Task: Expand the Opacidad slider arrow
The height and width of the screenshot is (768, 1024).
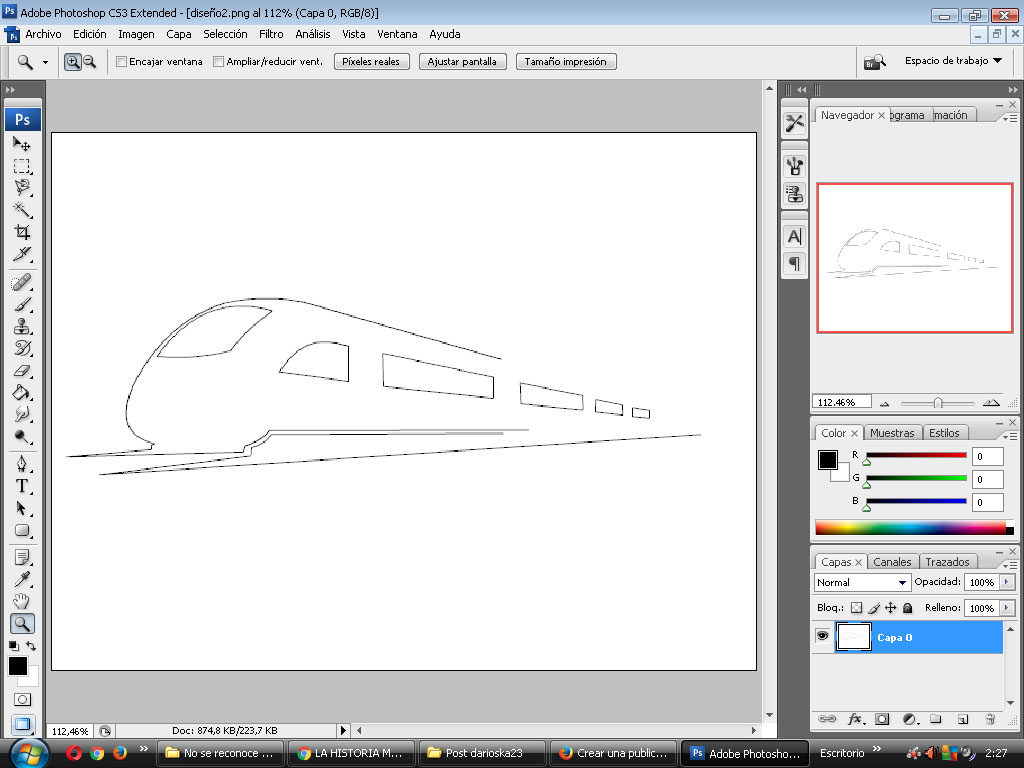Action: (1007, 582)
